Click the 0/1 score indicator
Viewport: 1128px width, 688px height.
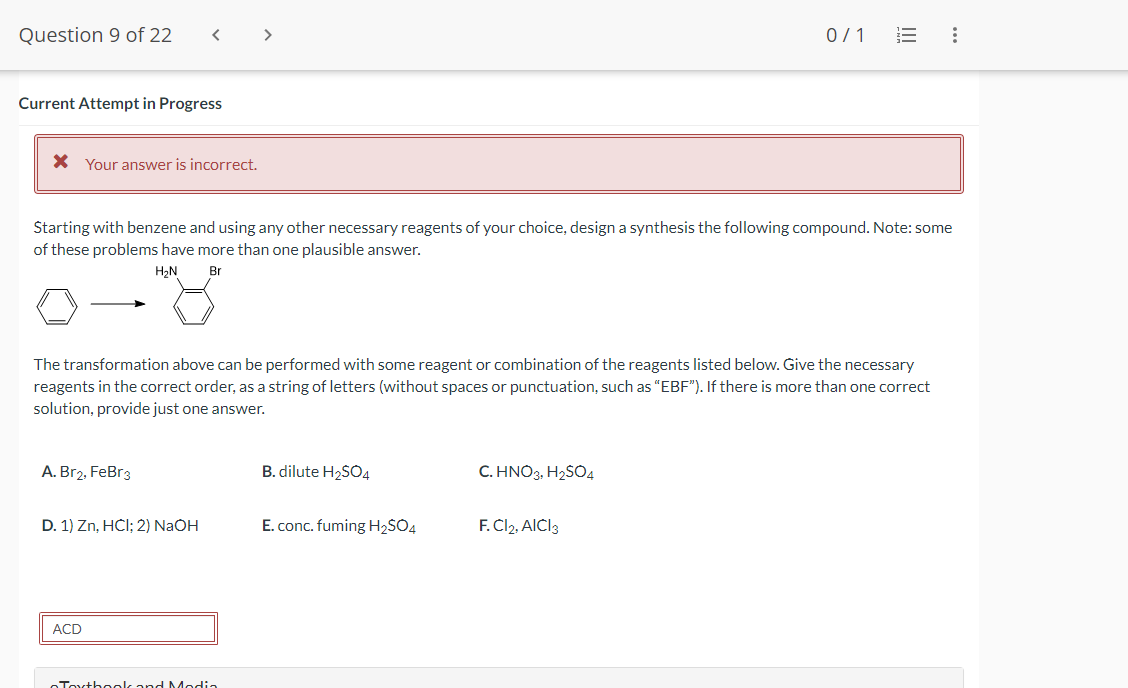pos(845,34)
